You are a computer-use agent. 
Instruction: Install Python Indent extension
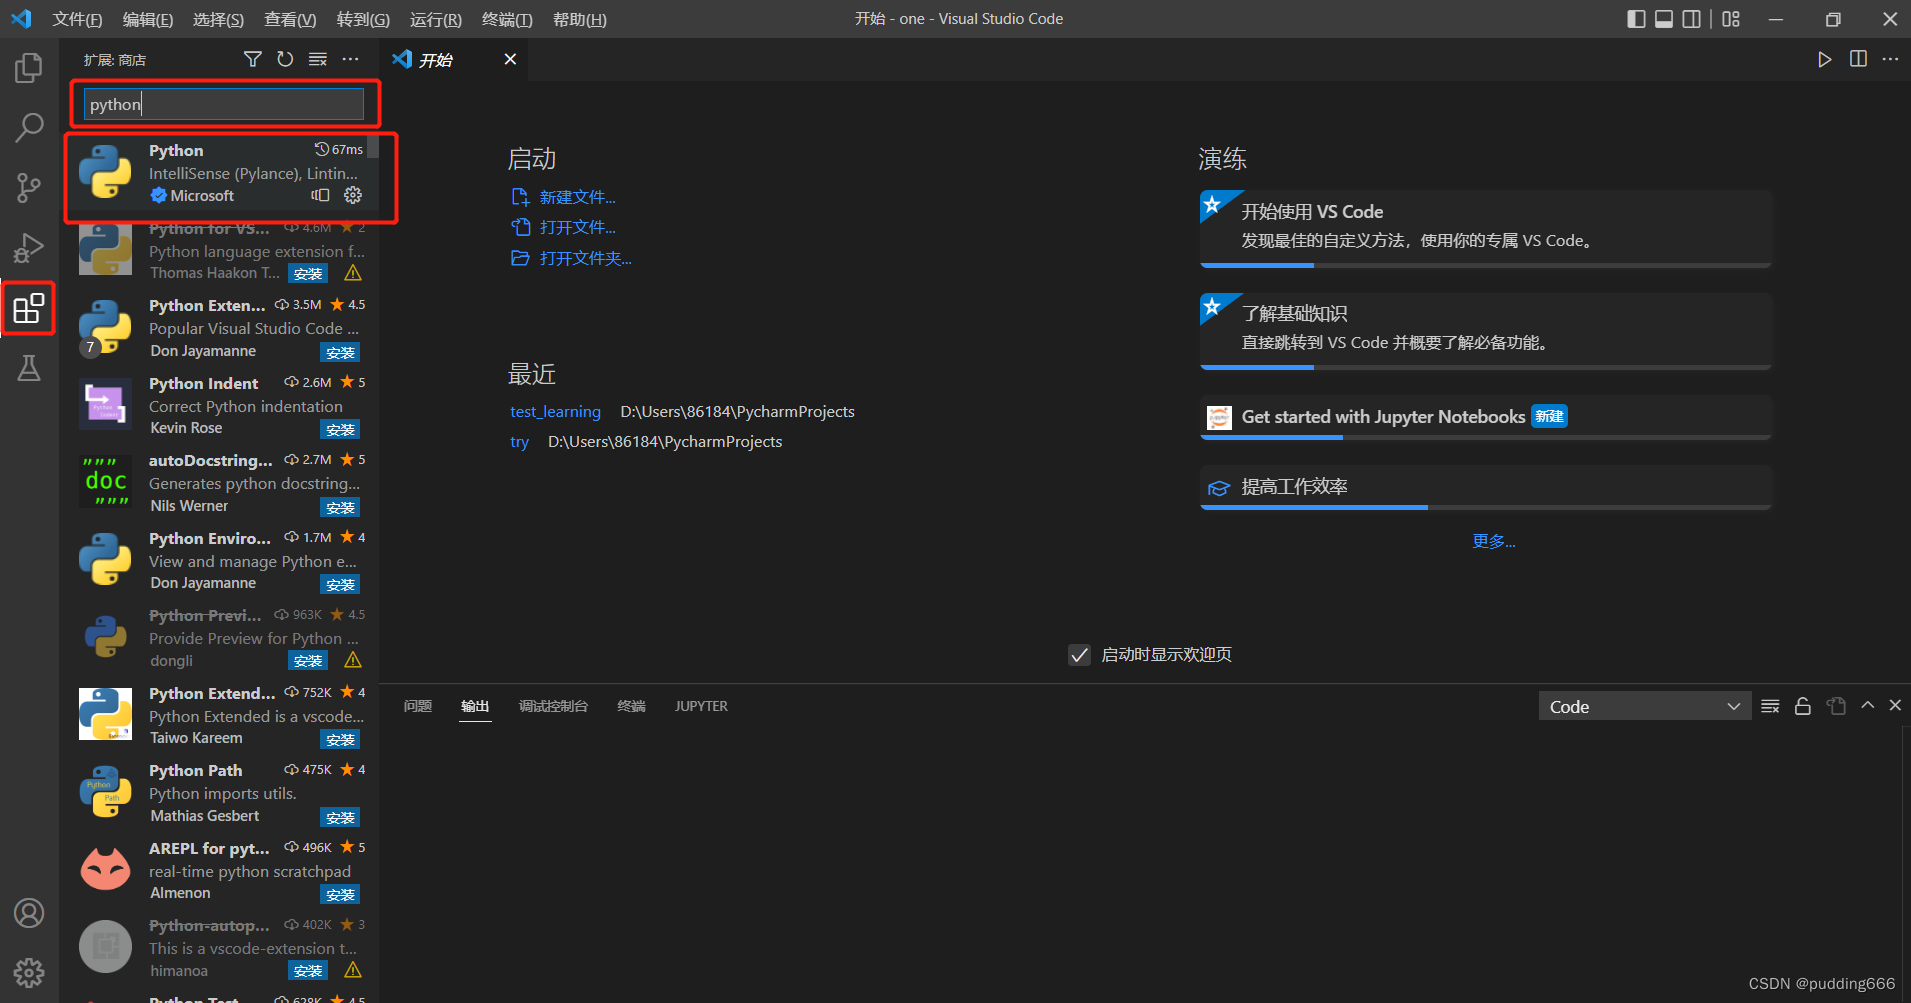340,430
